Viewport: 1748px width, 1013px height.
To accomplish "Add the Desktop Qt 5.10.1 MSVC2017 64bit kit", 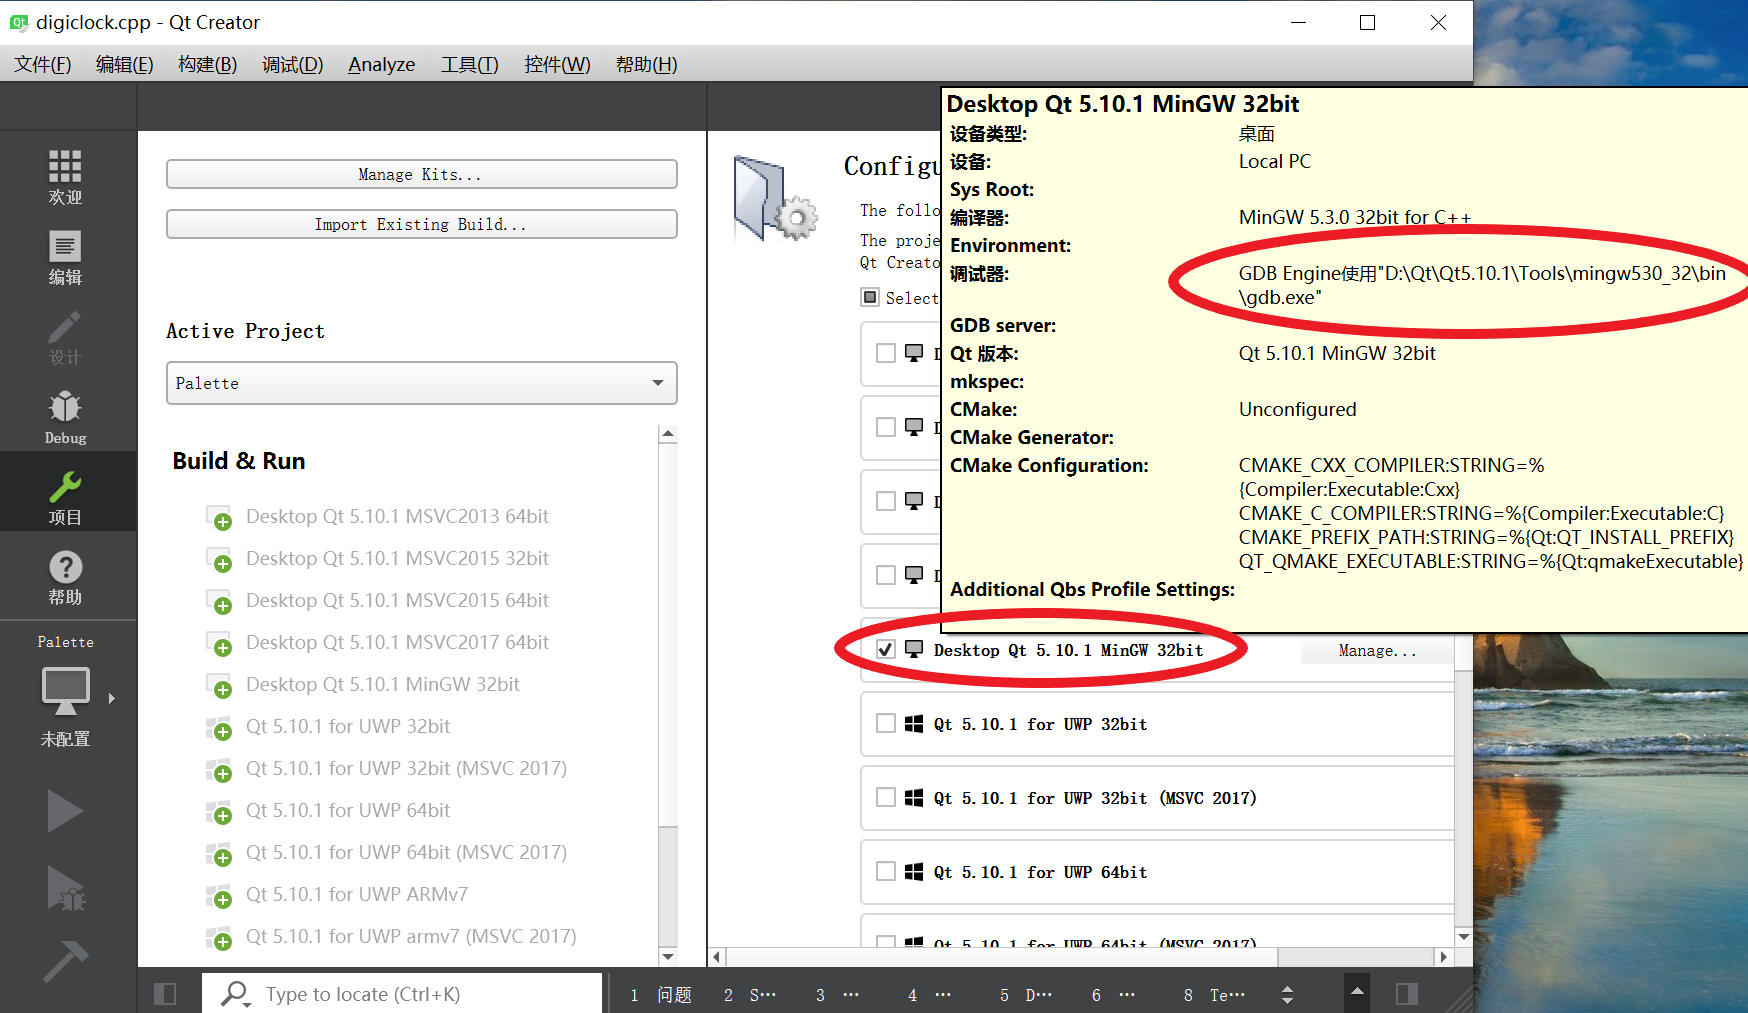I will pyautogui.click(x=219, y=644).
